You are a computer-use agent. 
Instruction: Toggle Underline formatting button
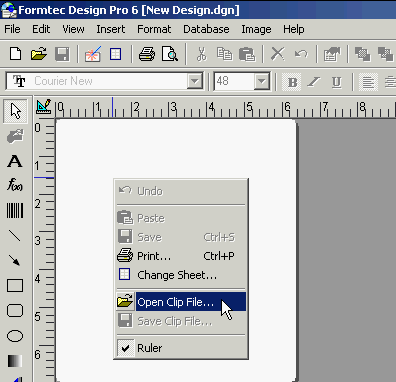(336, 82)
